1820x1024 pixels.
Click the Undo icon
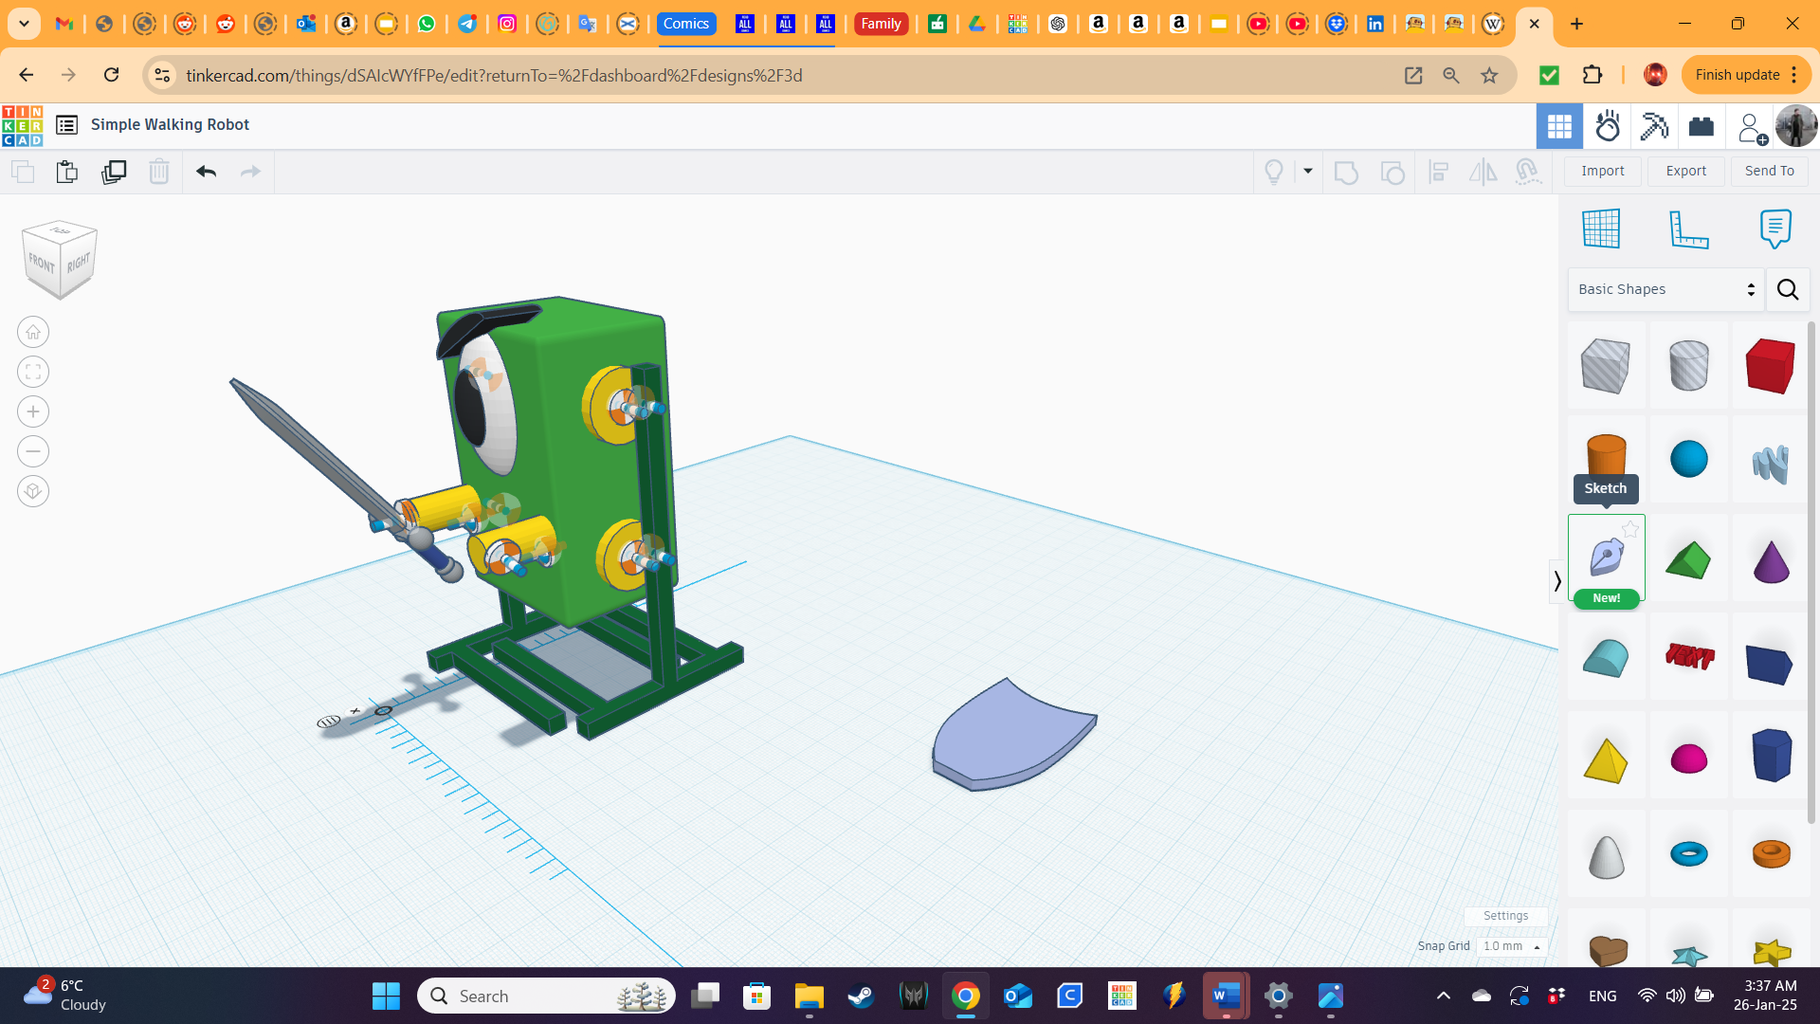206,171
